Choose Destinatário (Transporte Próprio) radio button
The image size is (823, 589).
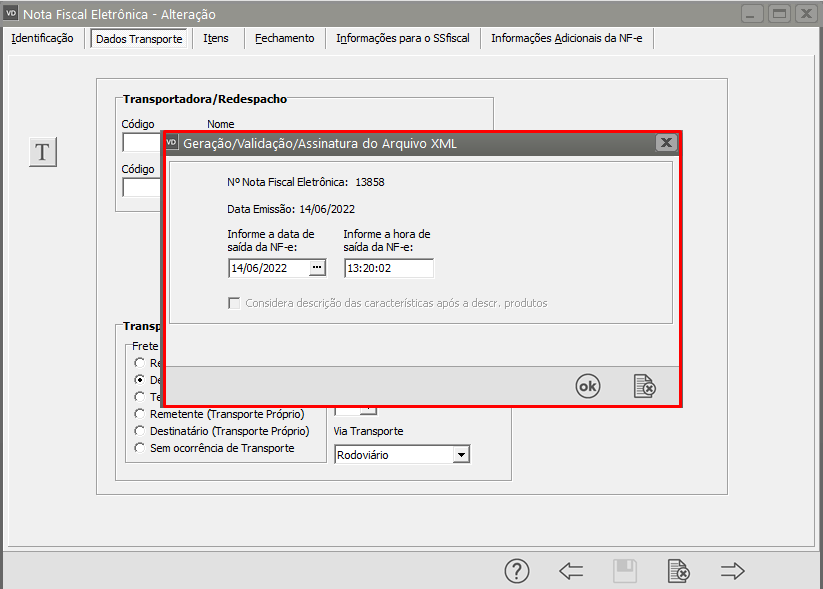(x=140, y=431)
